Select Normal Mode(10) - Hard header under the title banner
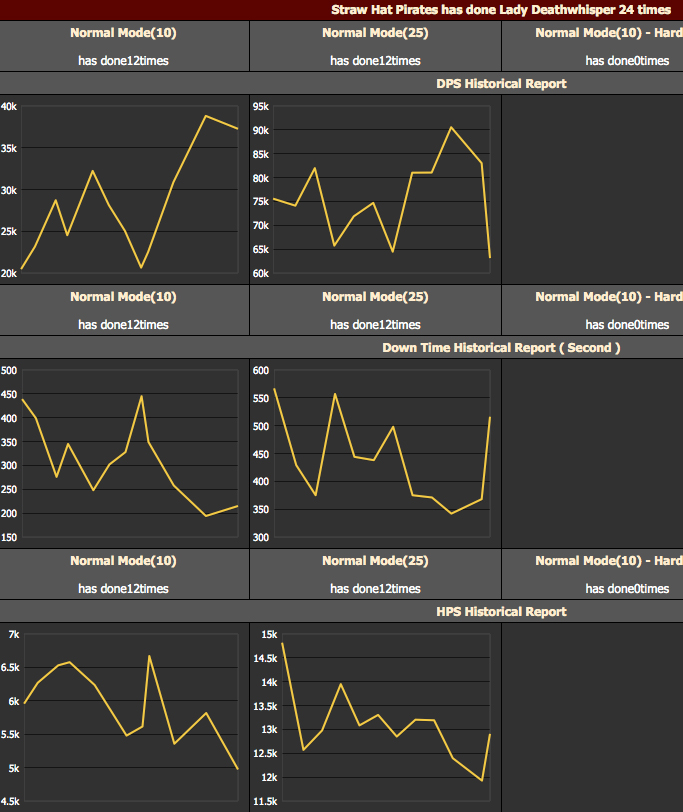 609,33
